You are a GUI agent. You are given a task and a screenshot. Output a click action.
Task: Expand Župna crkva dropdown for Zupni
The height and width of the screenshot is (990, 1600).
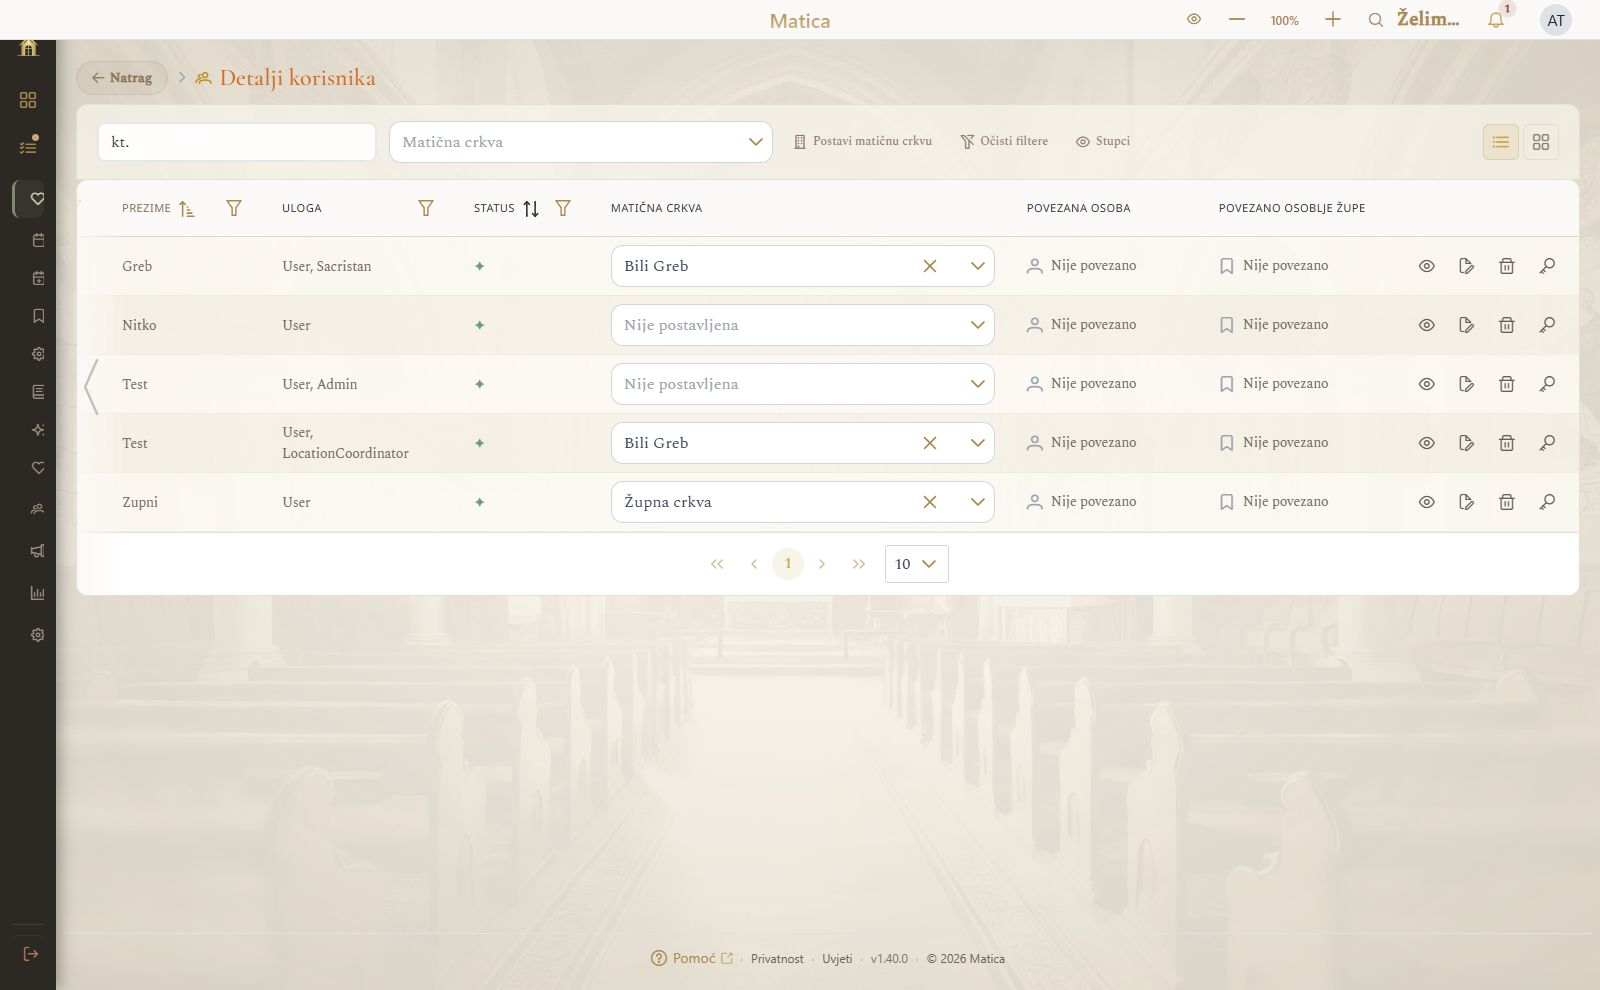(977, 502)
